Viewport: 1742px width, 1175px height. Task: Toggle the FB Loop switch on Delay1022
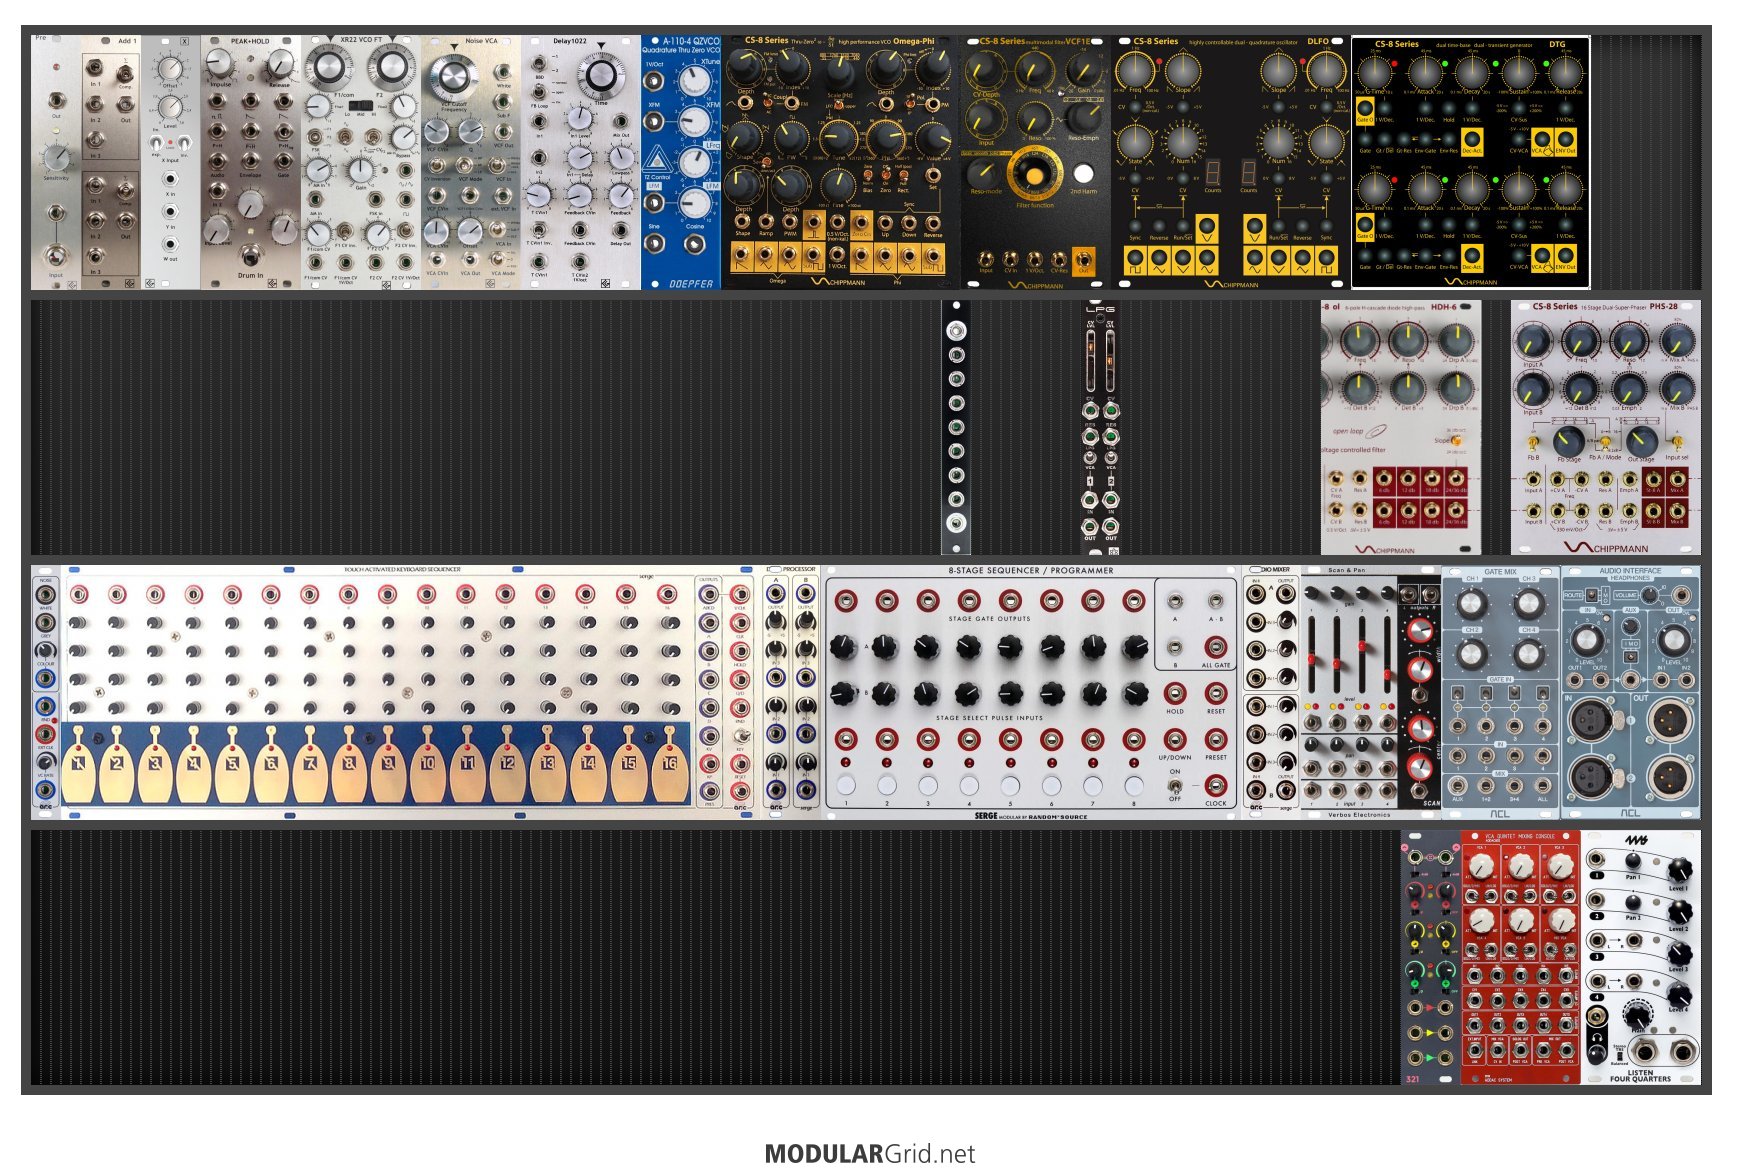541,91
